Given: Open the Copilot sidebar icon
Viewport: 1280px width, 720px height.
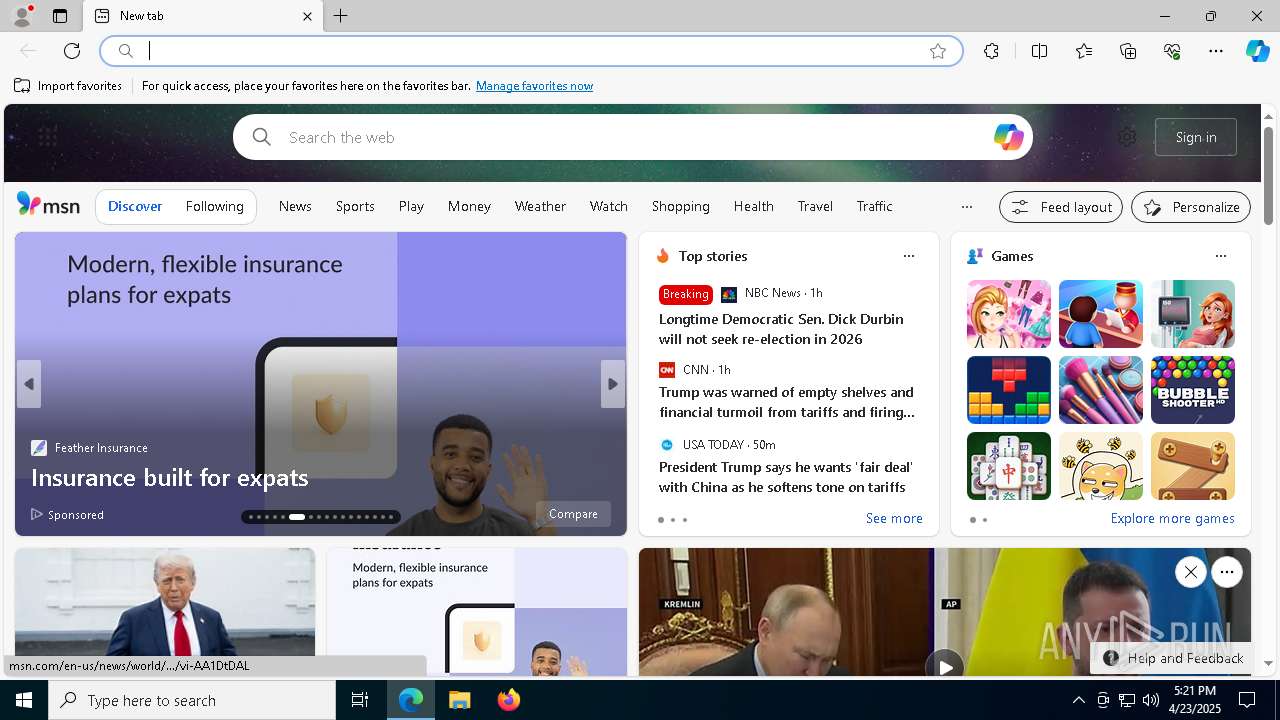Looking at the screenshot, I should coord(1257,50).
